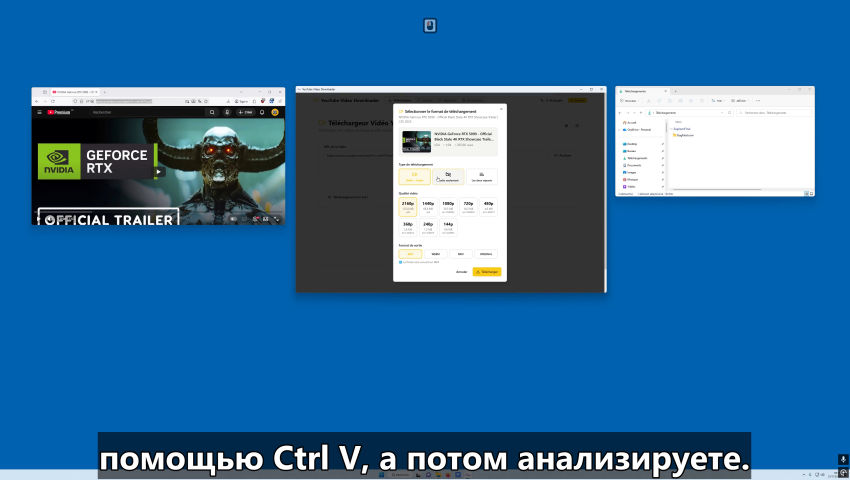Select the yellow folder in Explorer list

[683, 135]
